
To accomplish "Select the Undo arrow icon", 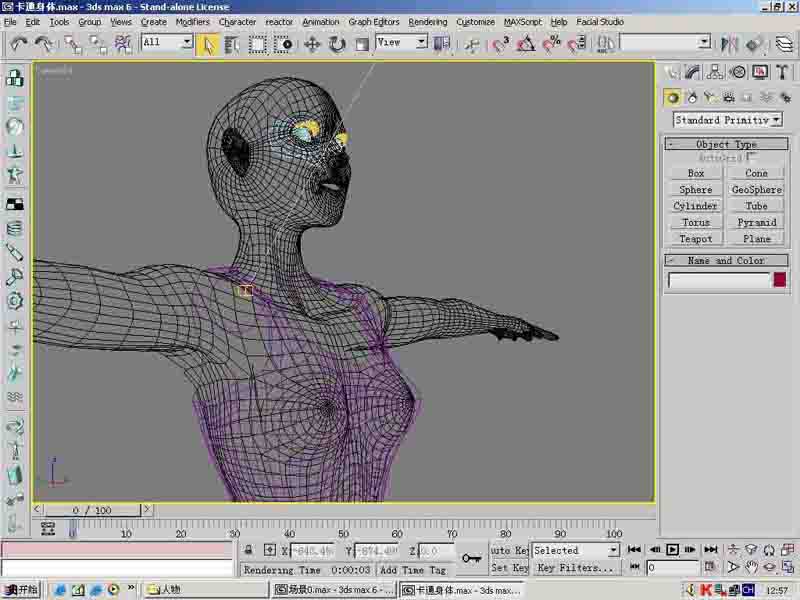I will 19,44.
